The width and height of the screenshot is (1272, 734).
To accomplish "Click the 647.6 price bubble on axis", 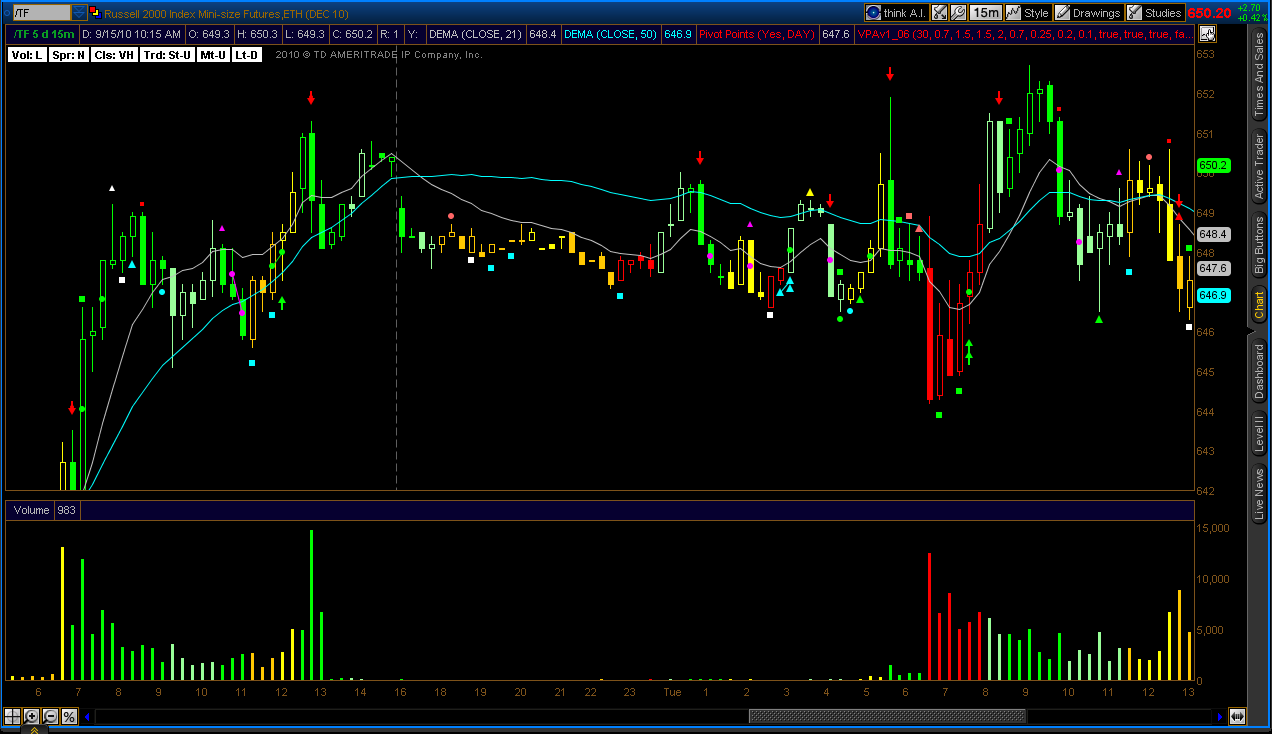I will click(x=1213, y=268).
